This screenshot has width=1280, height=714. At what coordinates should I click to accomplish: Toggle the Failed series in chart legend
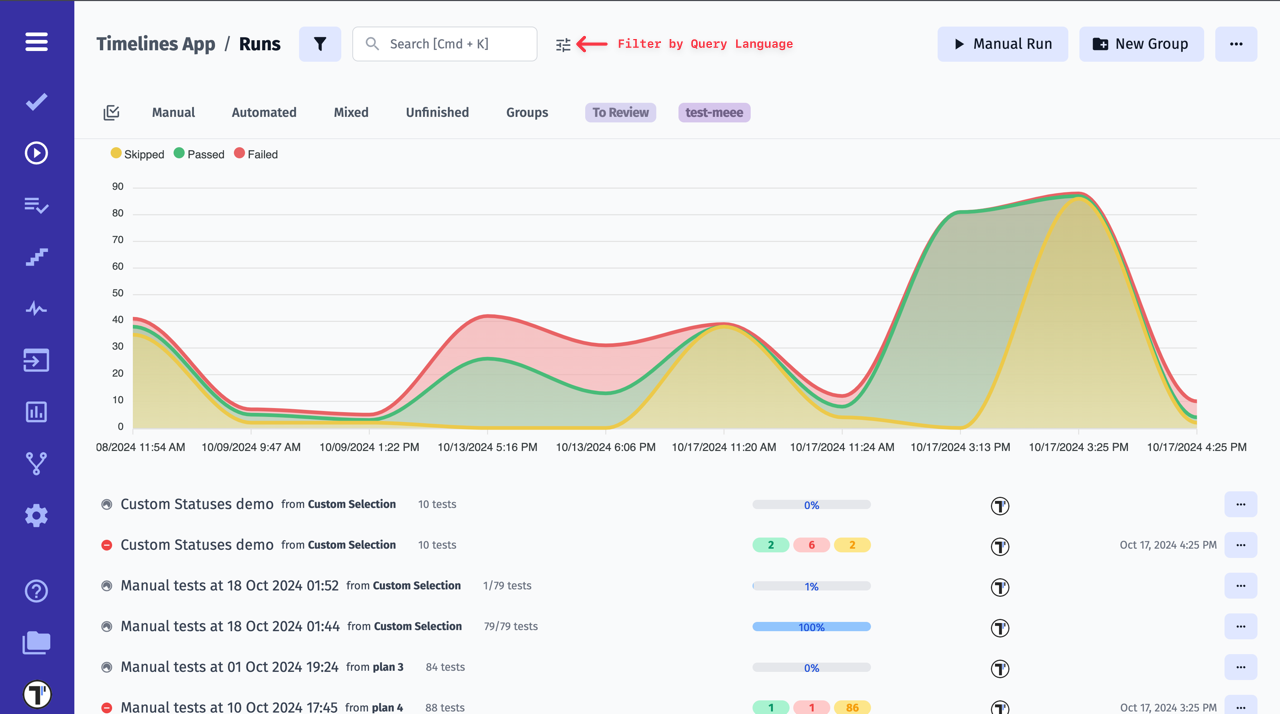[x=256, y=154]
